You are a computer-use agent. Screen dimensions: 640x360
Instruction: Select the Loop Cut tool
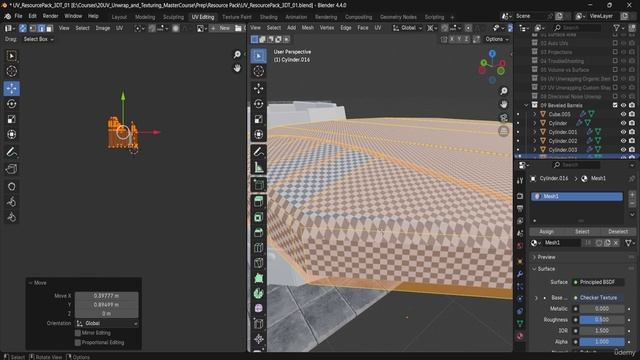(x=258, y=248)
